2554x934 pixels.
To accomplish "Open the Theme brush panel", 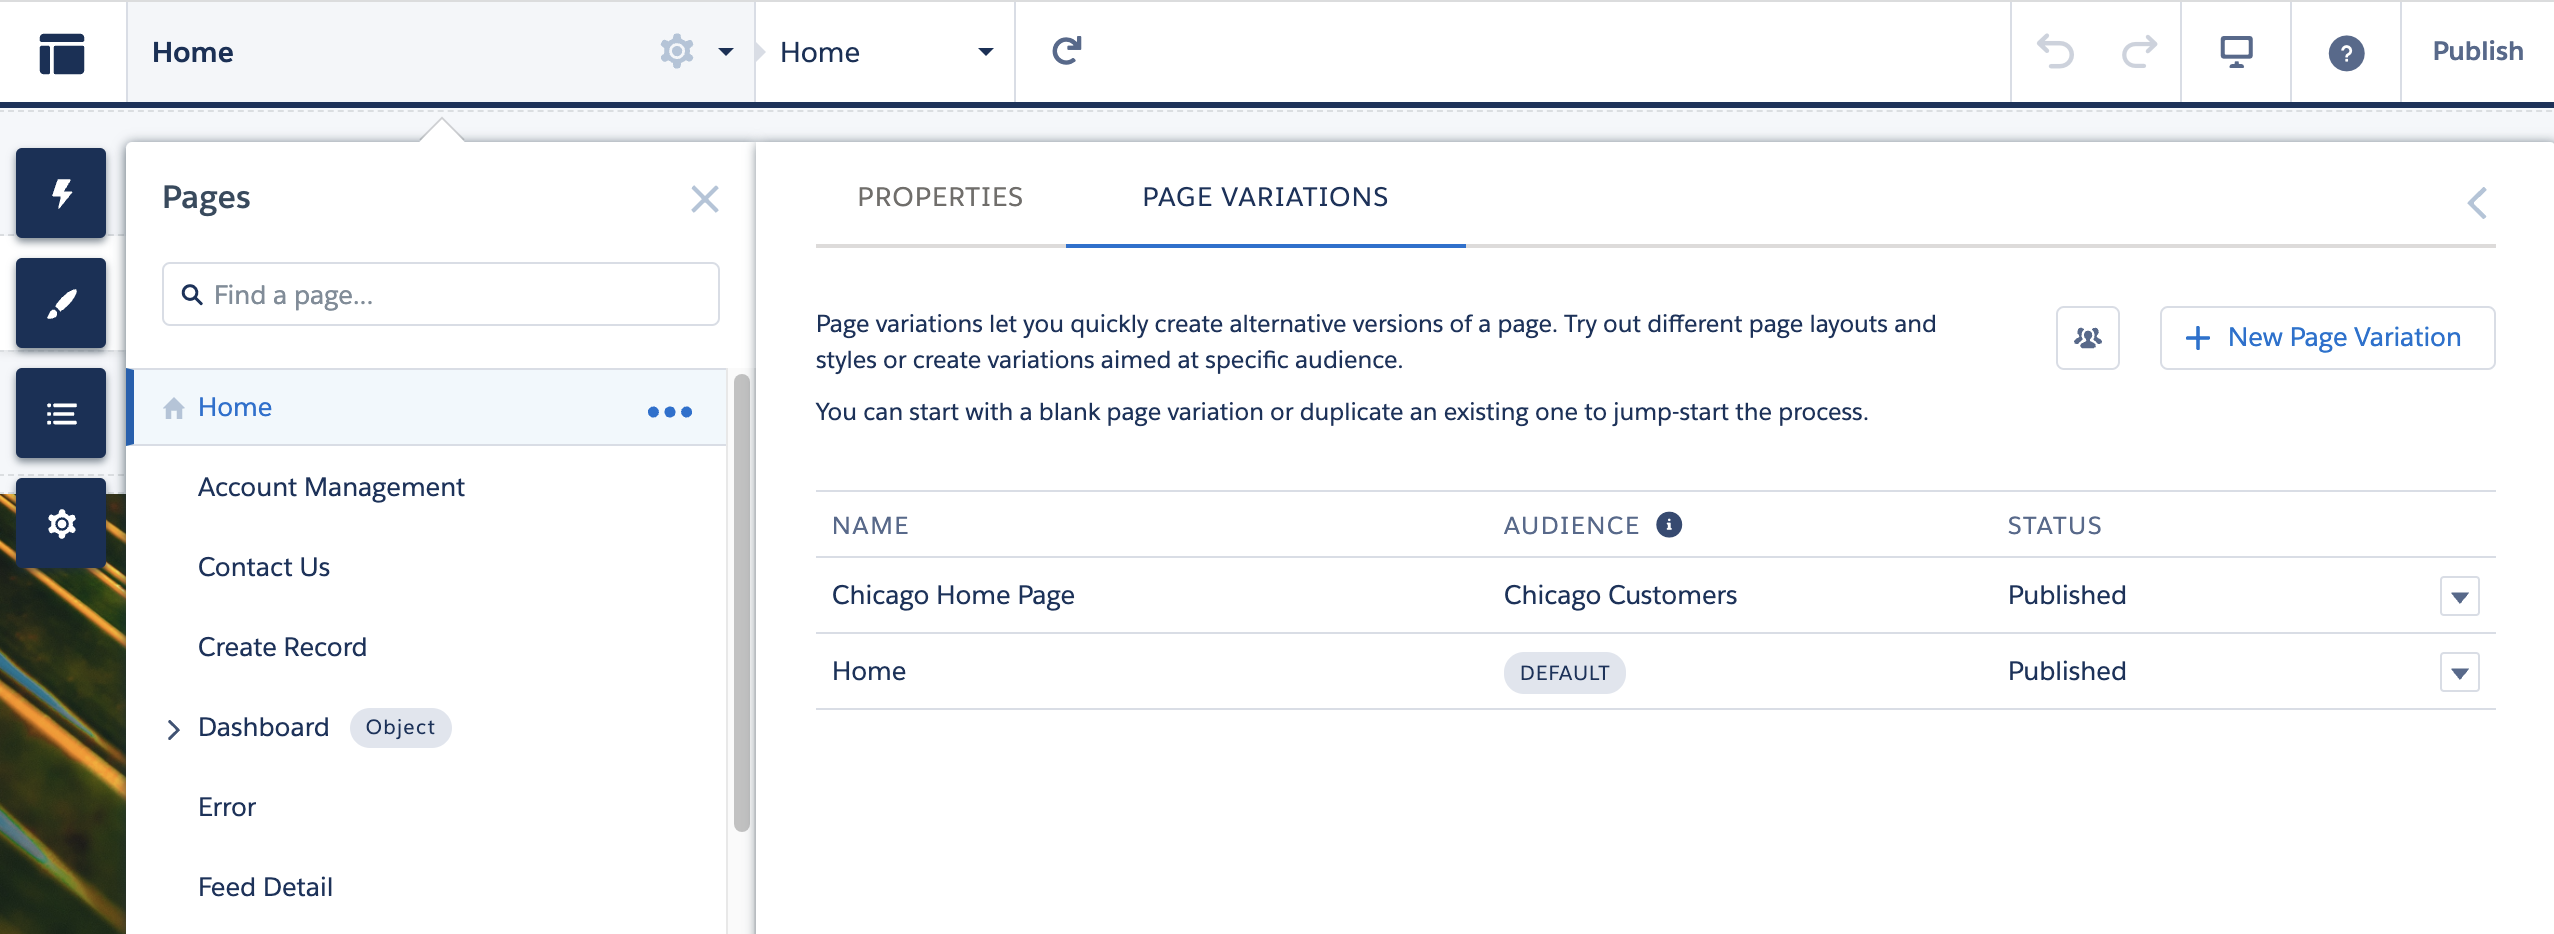I will click(x=61, y=303).
